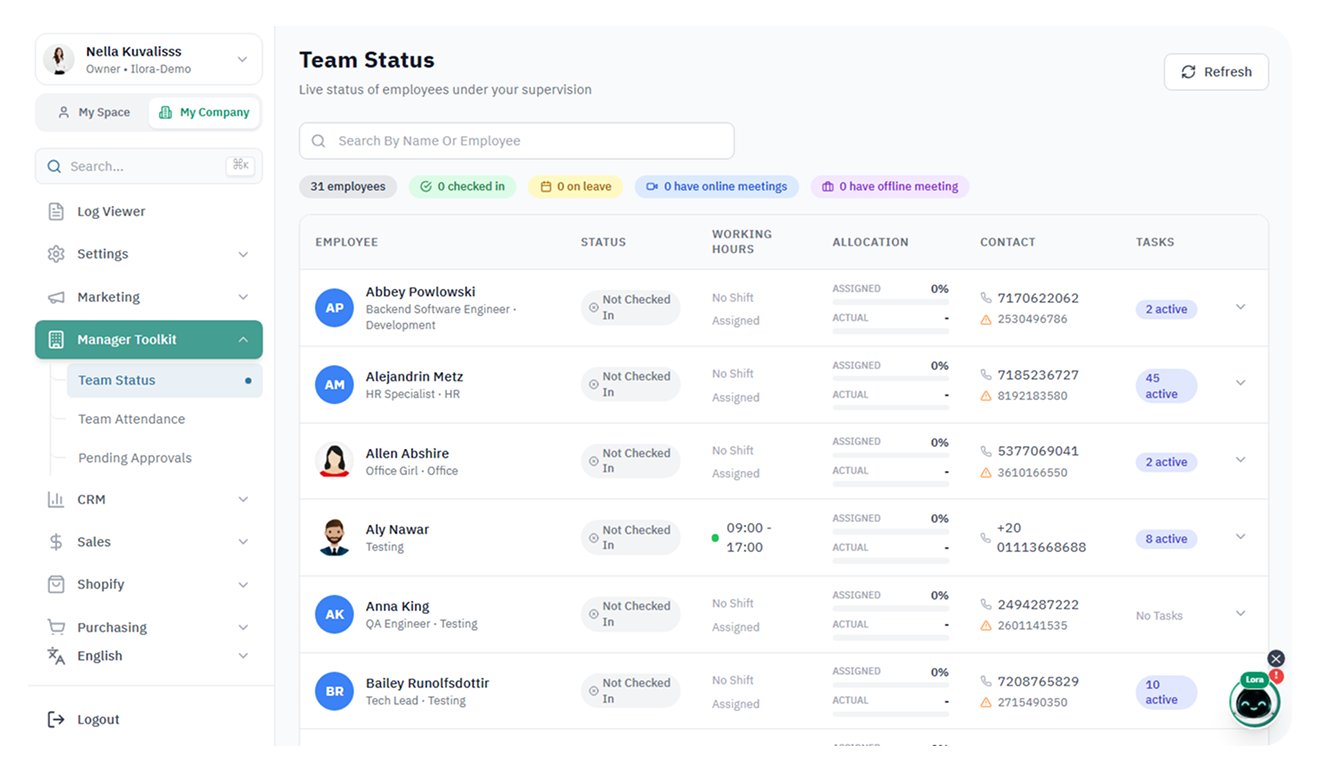Screen dimensions: 1320x771
Task: Click the Purchasing cart icon
Action: [x=56, y=627]
